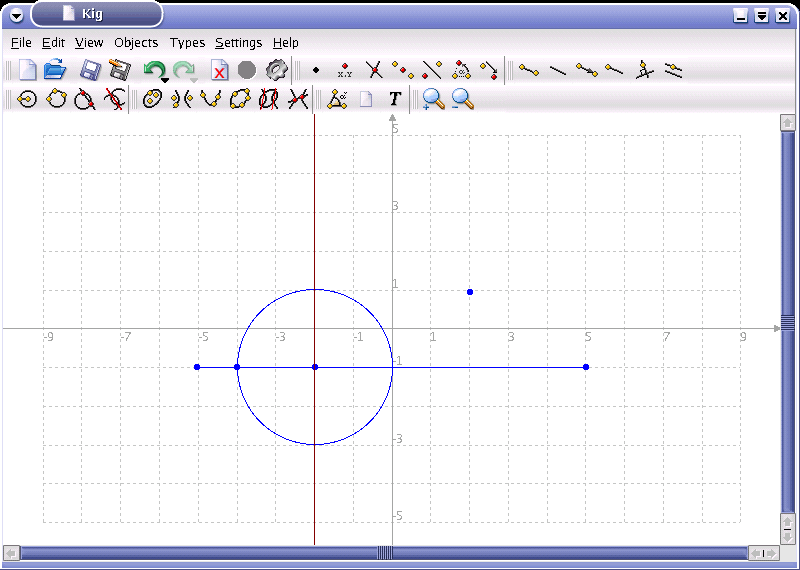
Task: Select the Point by coordinates (x,y) tool
Action: tap(345, 70)
